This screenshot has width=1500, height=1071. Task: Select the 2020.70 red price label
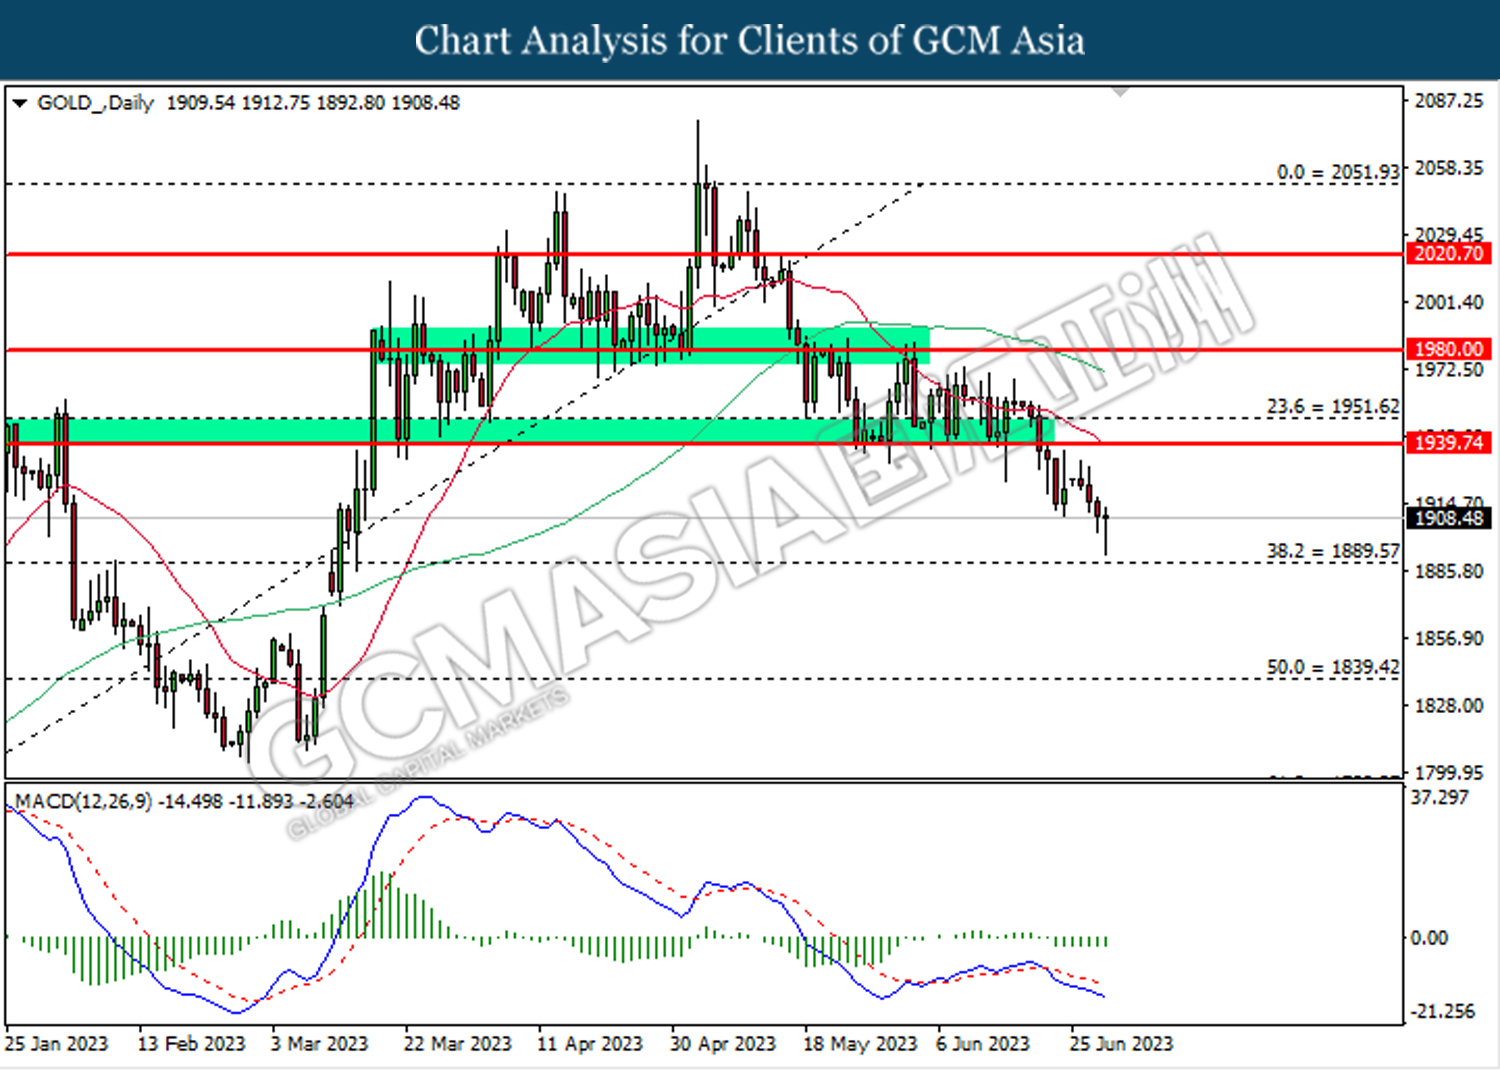[x=1448, y=254]
